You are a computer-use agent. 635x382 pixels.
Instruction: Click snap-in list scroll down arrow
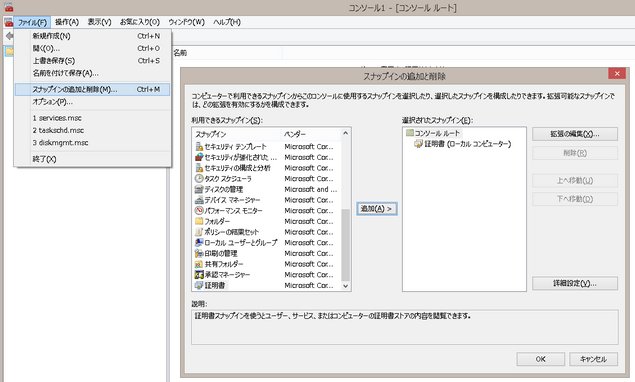[x=345, y=286]
